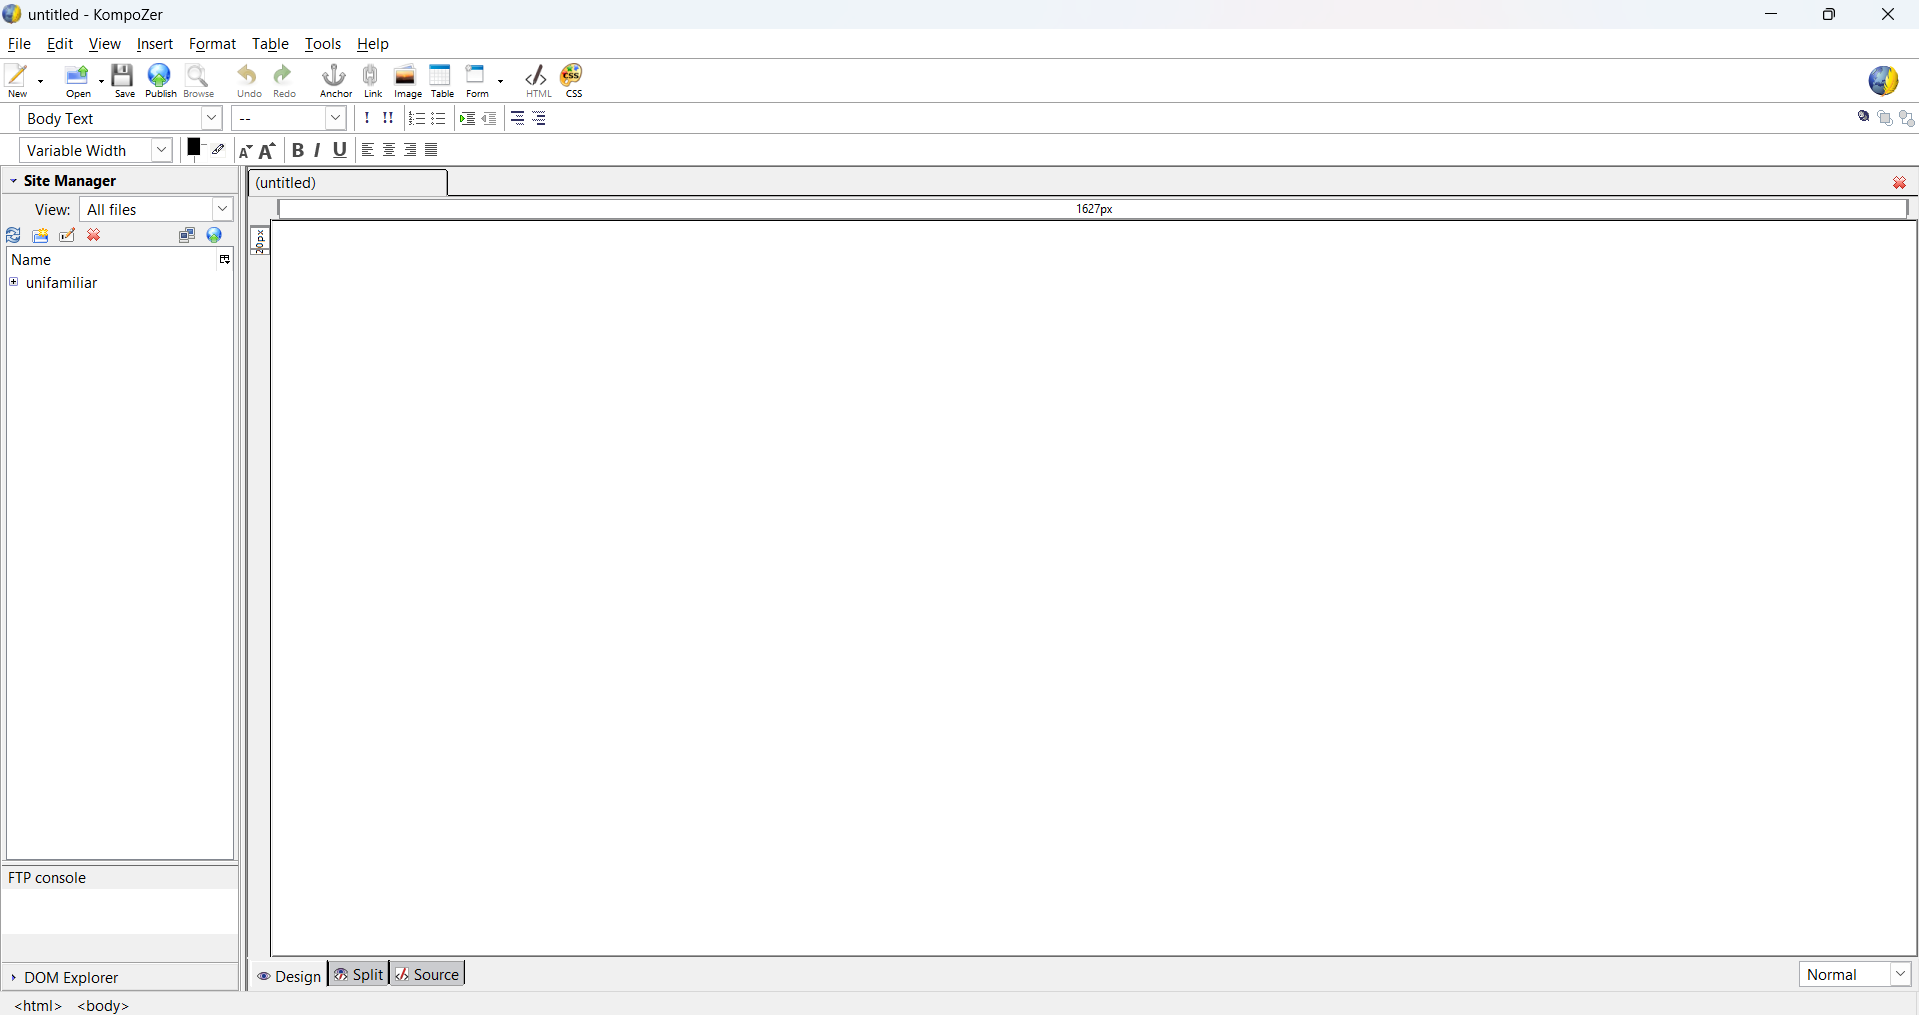1919x1015 pixels.
Task: Click the Publish globe icon in main toolbar
Action: (x=160, y=80)
